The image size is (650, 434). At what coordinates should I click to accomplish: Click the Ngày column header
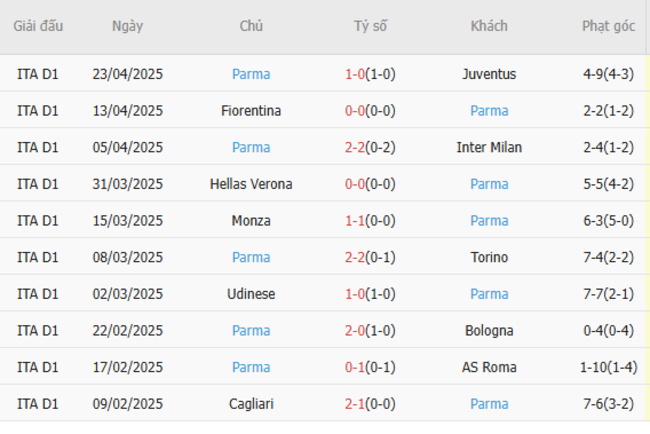point(127,26)
